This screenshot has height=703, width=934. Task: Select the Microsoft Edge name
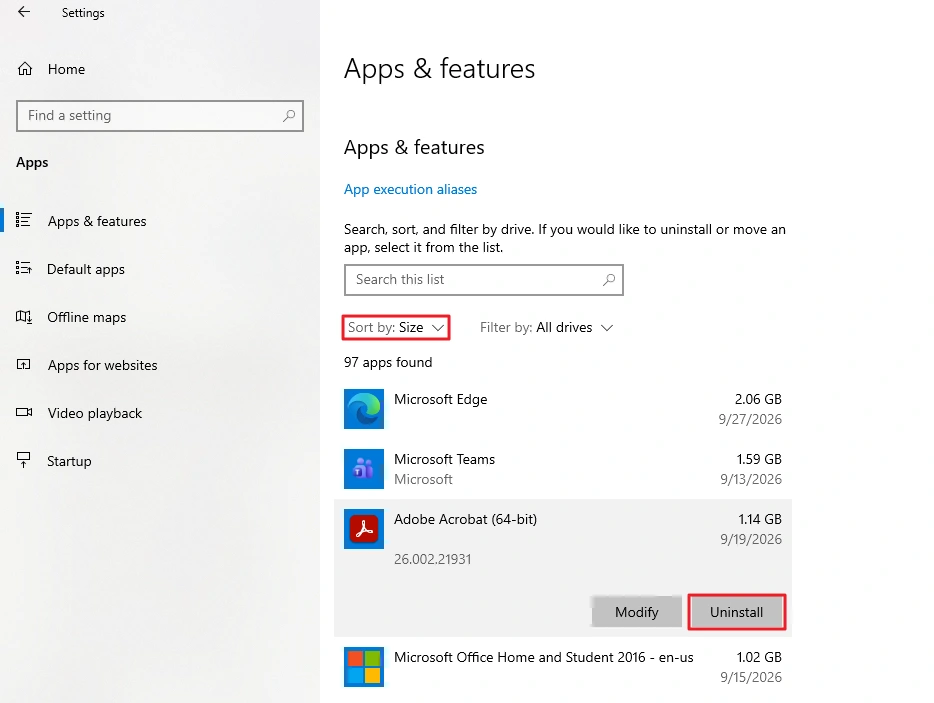441,399
